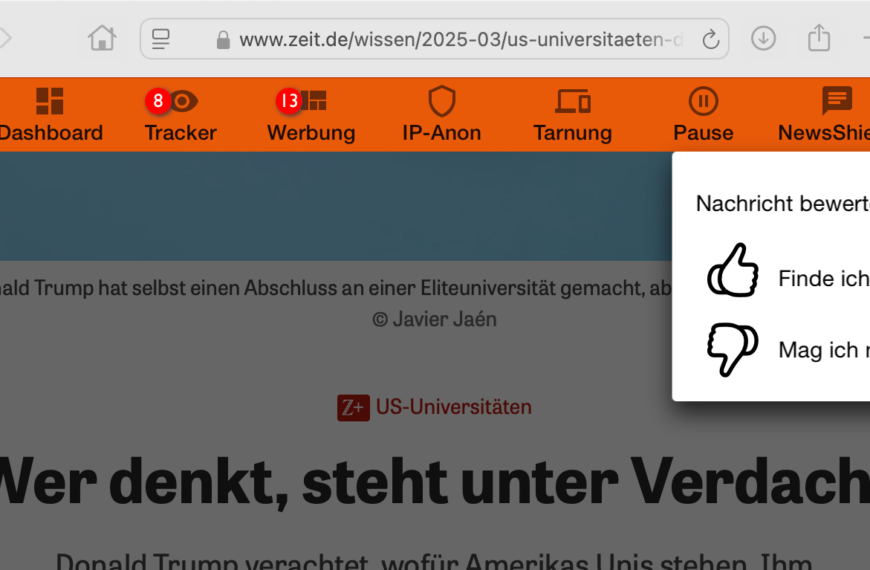Go to the browser home page
Image resolution: width=870 pixels, height=570 pixels.
[x=102, y=38]
